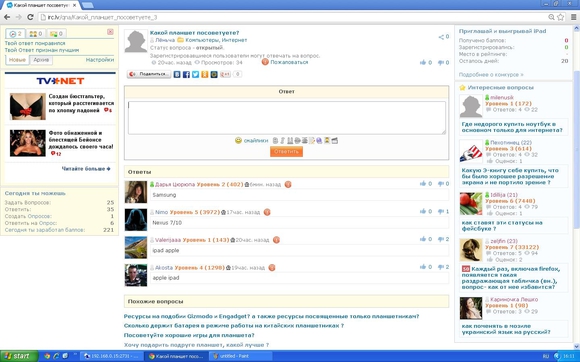Open the Beyonce news thumbnail
580x362 pixels.
coord(28,143)
